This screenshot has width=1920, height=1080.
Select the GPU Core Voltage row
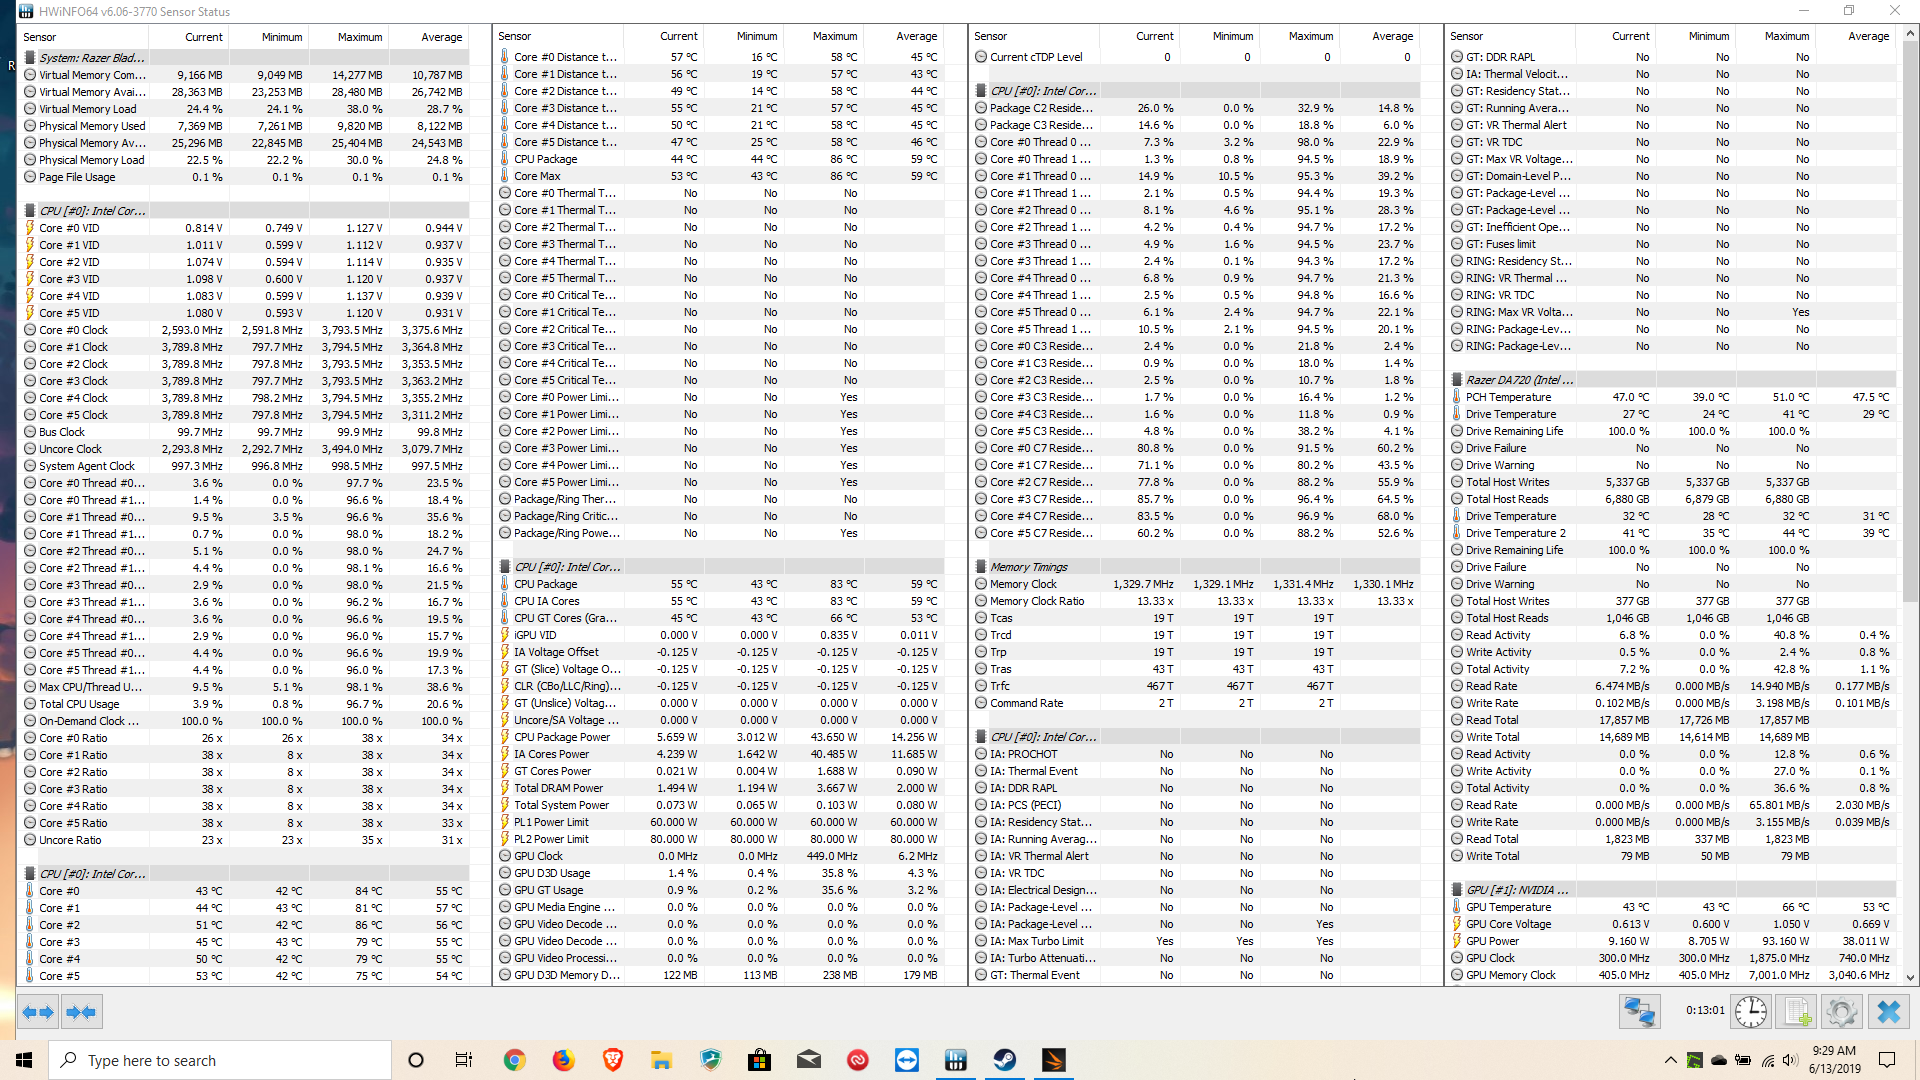click(x=1673, y=924)
